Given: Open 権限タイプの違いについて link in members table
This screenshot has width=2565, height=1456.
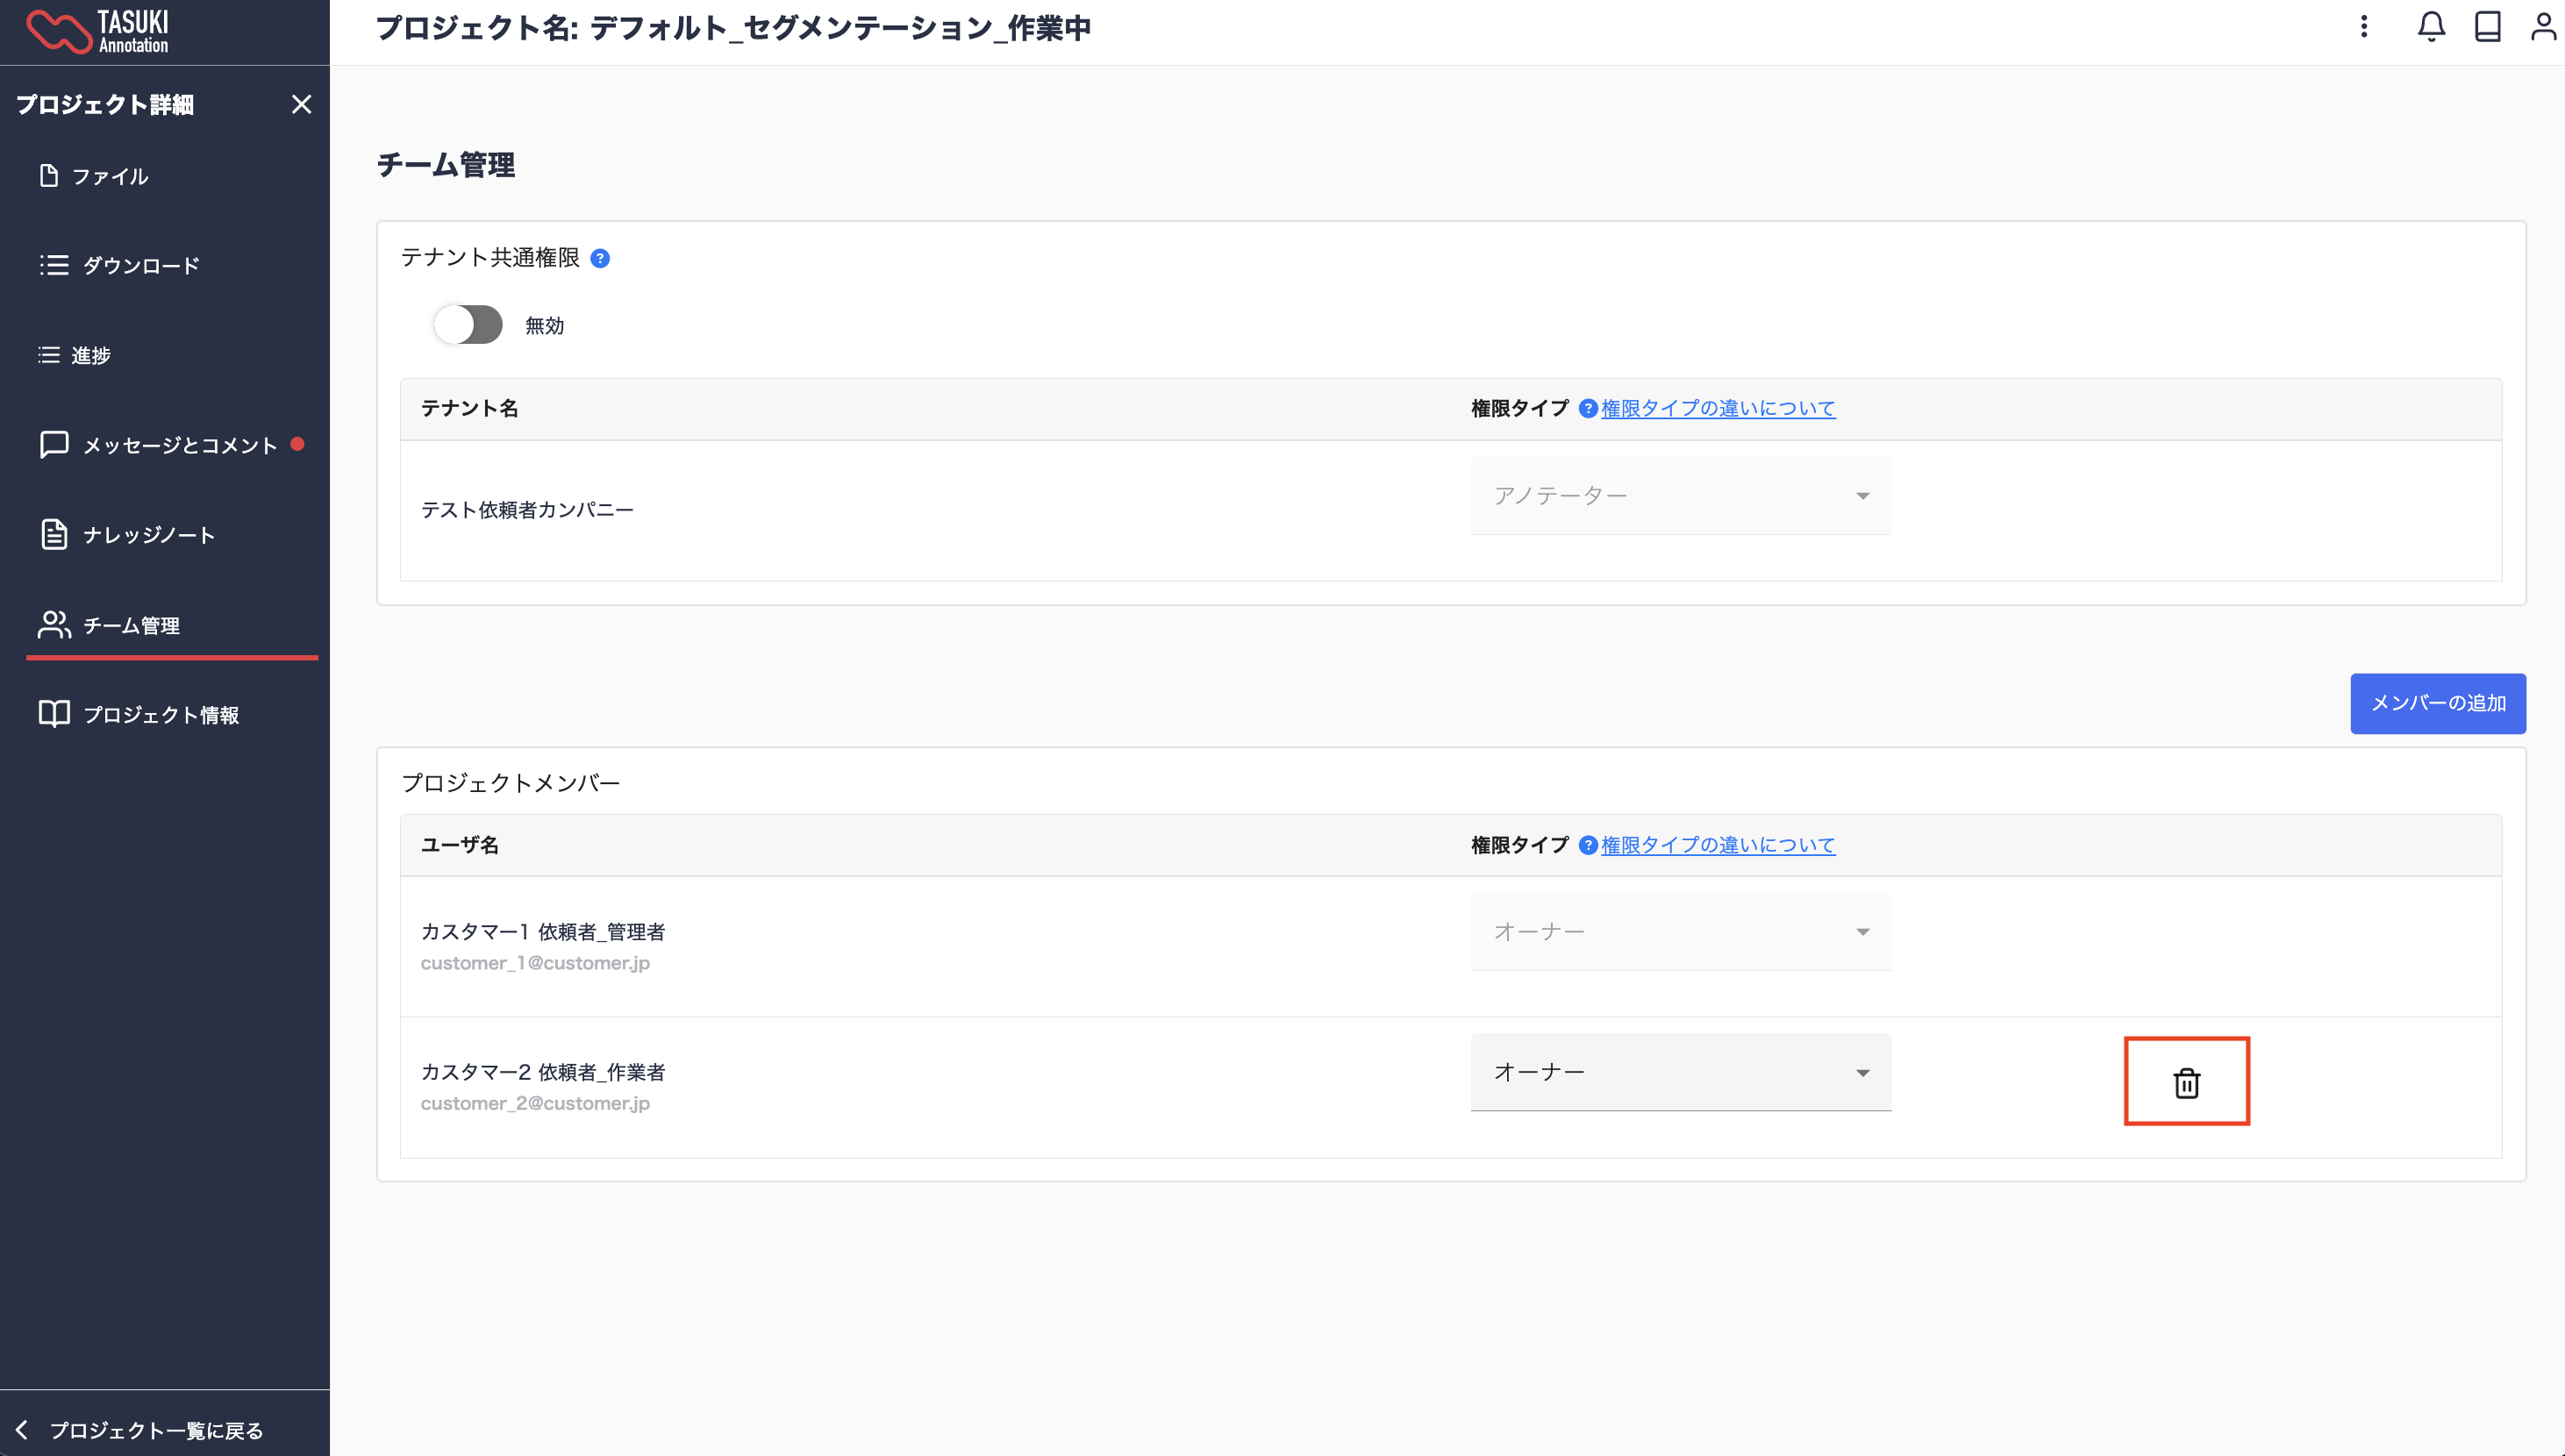Looking at the screenshot, I should point(1718,845).
